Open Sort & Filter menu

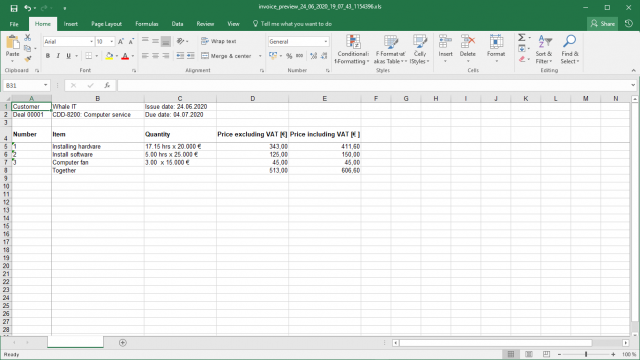544,49
